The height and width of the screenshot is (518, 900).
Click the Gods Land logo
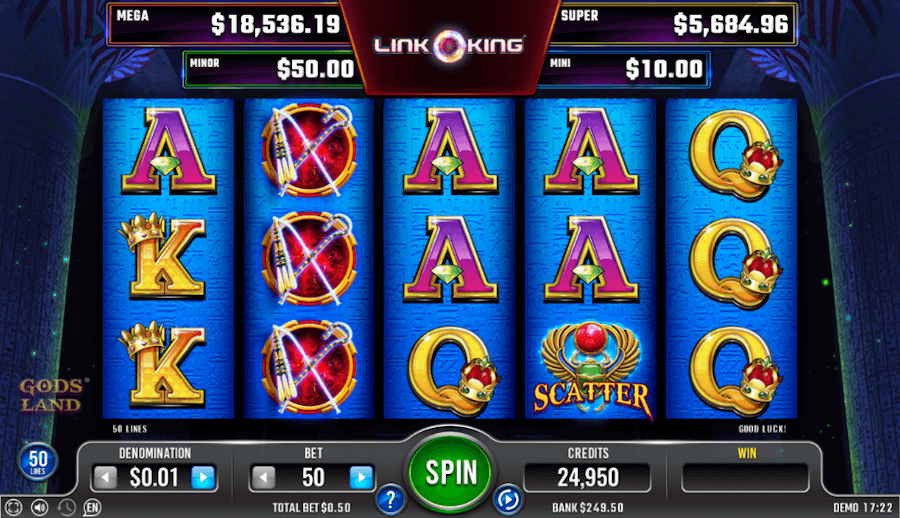point(52,395)
